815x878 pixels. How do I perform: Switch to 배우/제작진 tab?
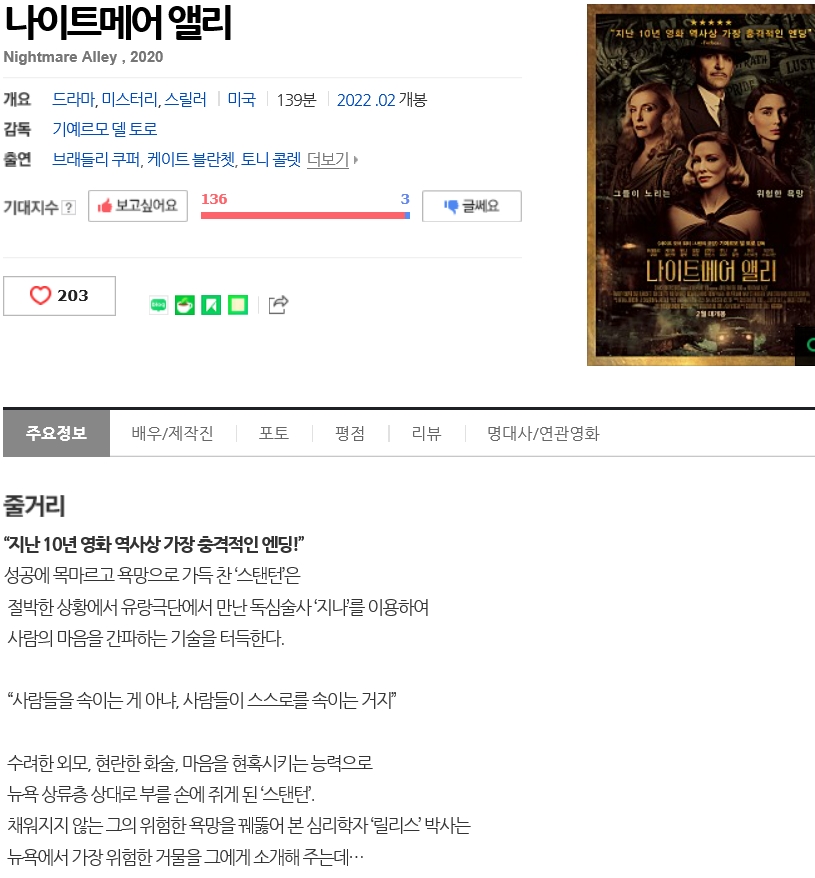click(173, 433)
